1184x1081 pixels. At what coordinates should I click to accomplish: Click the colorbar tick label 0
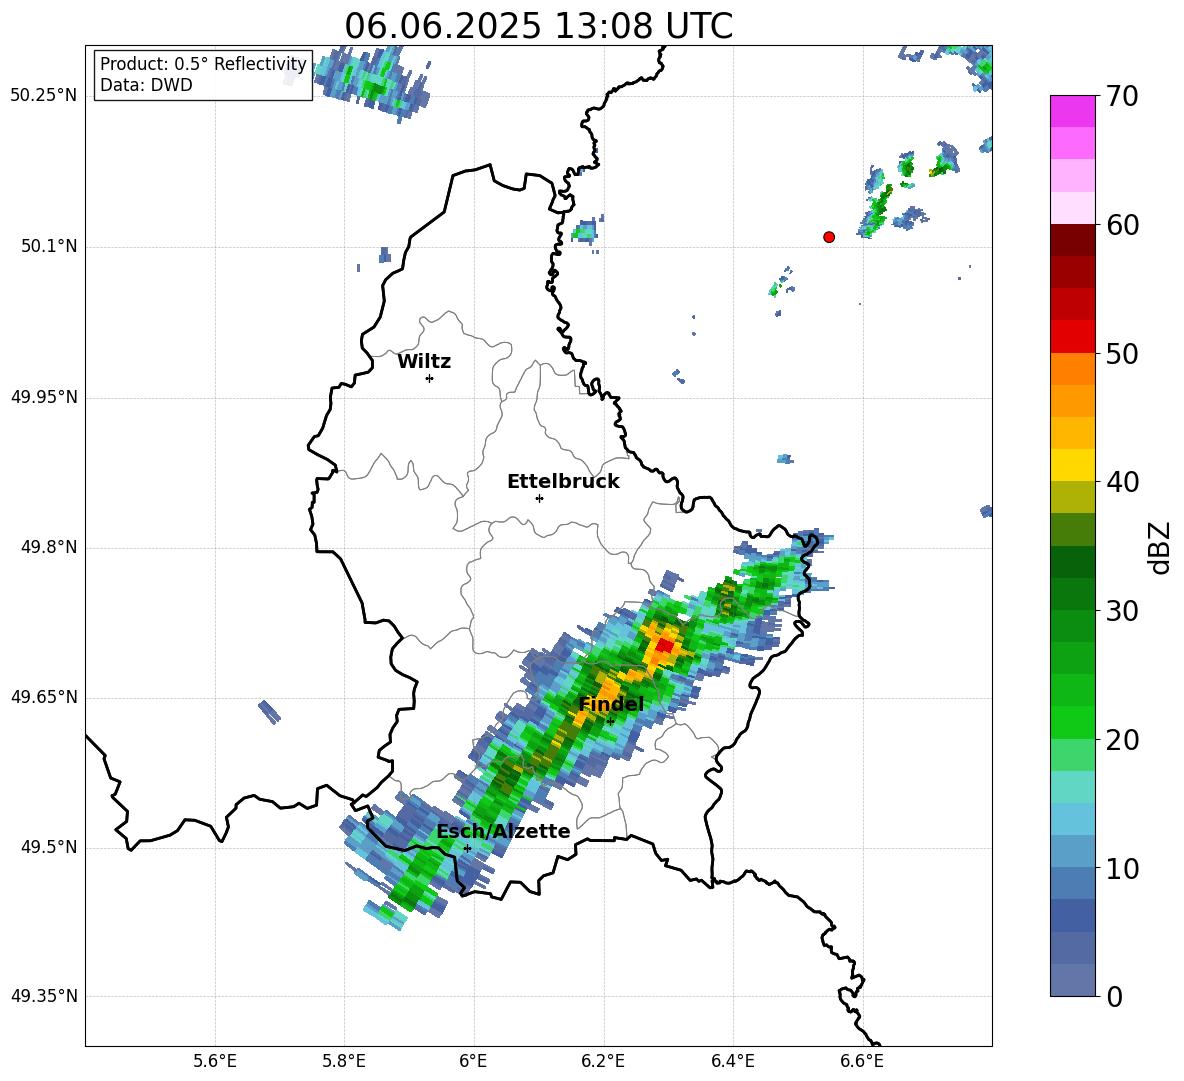click(1114, 997)
